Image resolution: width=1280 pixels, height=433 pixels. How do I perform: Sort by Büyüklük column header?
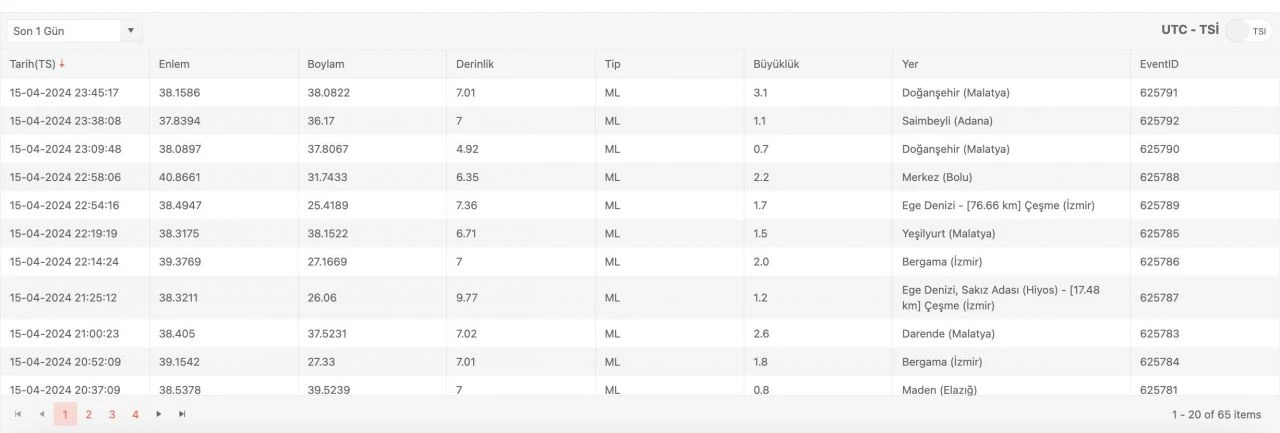(x=776, y=64)
